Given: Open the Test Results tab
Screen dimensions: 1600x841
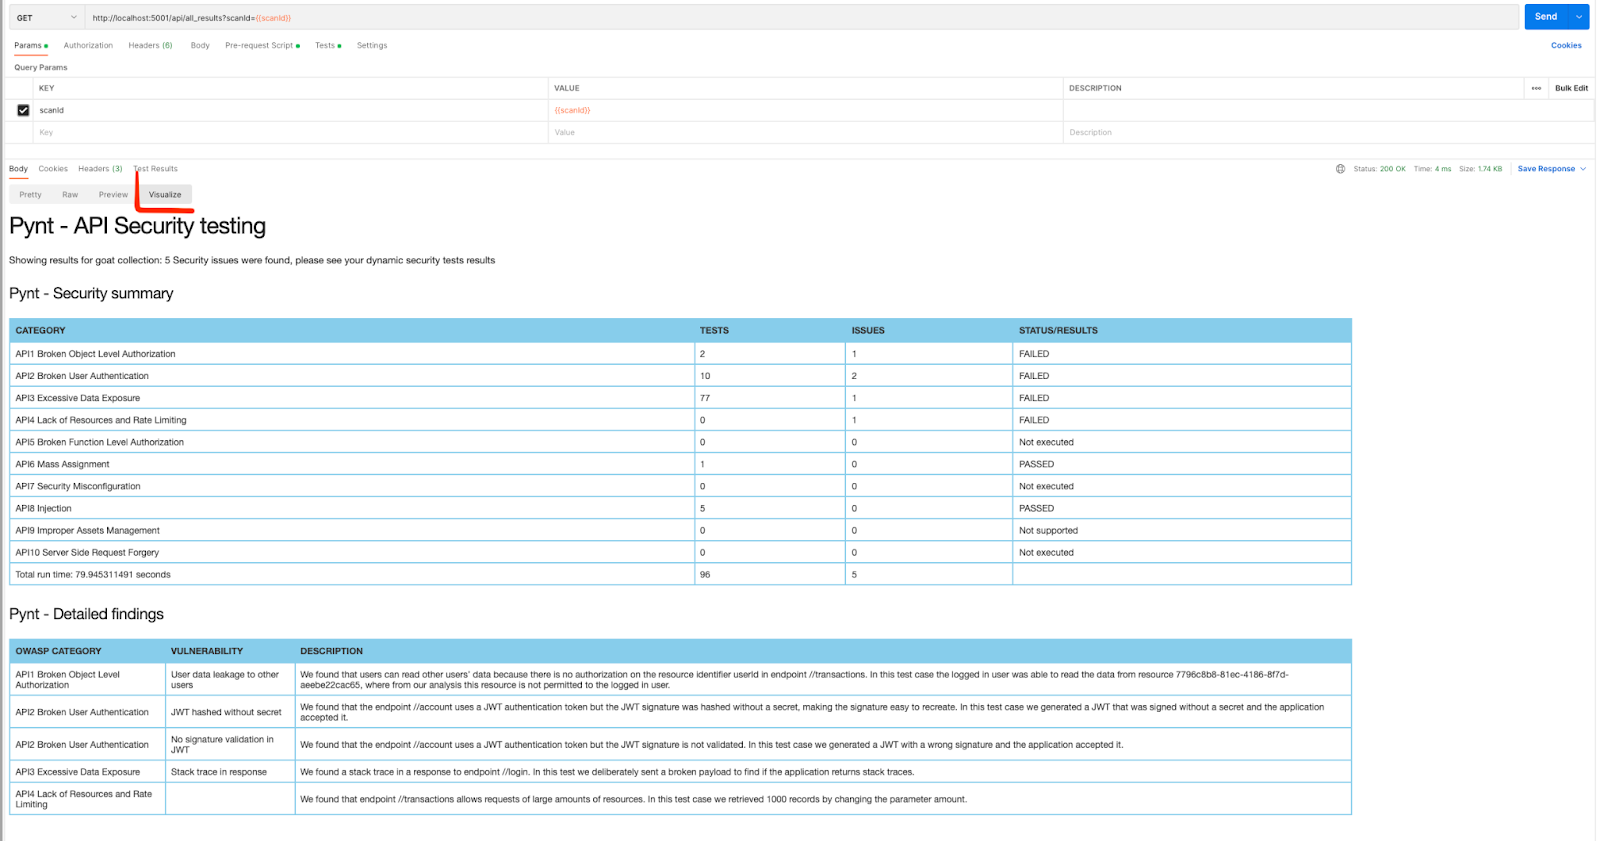Looking at the screenshot, I should pyautogui.click(x=155, y=169).
